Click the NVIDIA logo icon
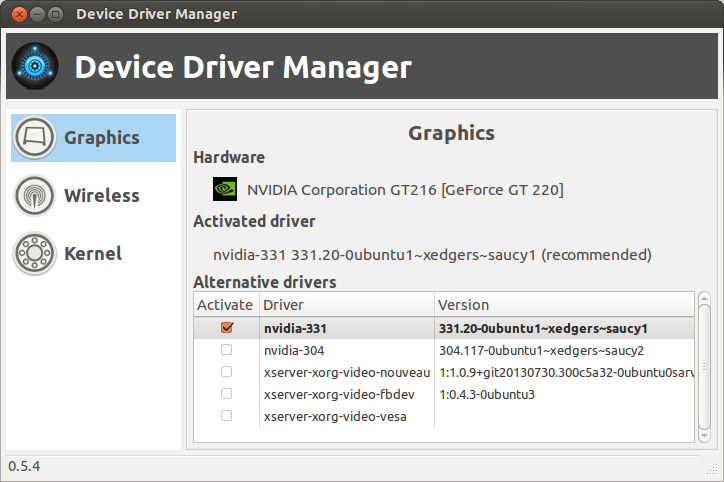The image size is (724, 482). click(x=225, y=189)
